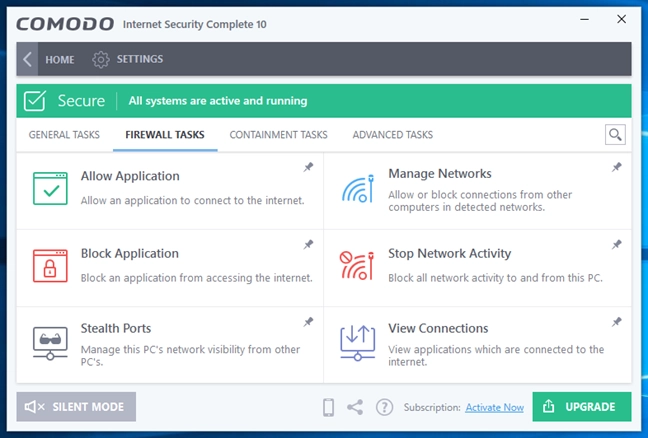
Task: Click the Stop Network Activity red icon
Action: click(357, 266)
